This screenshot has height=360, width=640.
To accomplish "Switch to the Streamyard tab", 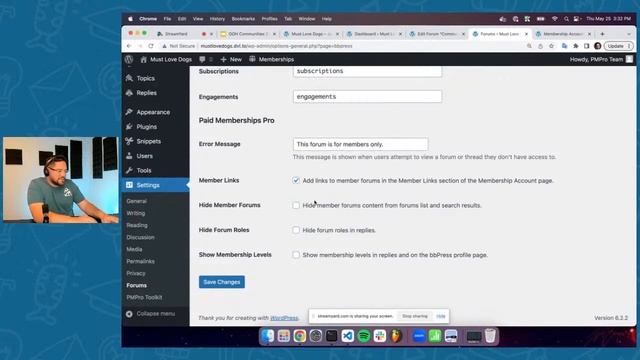I will (x=177, y=34).
